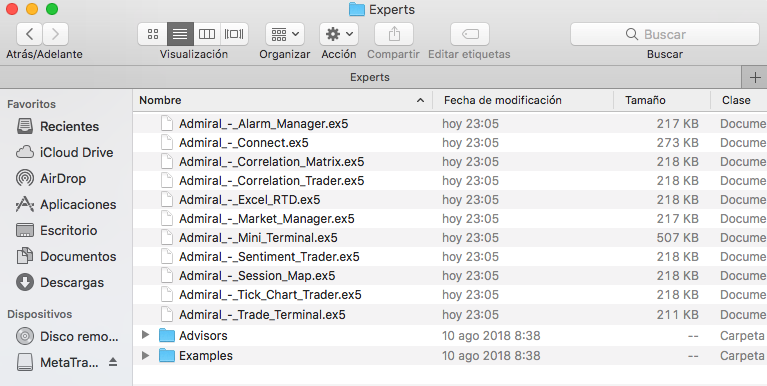Screen dimensions: 767x386
Task: Select the Experts tab
Action: click(370, 77)
